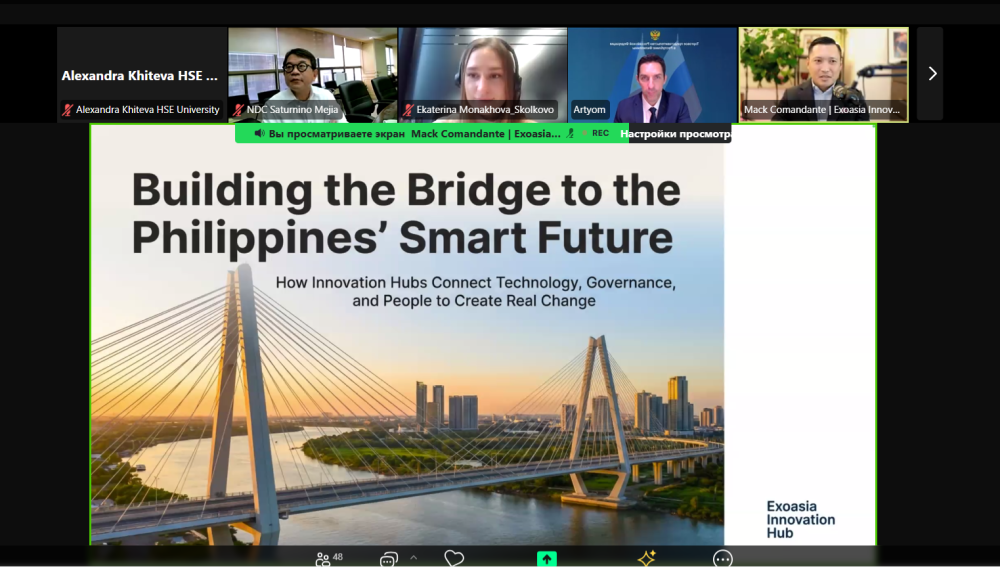Select NDC Saturnino Mejia video tile
This screenshot has height=567, width=1000.
pyautogui.click(x=312, y=70)
